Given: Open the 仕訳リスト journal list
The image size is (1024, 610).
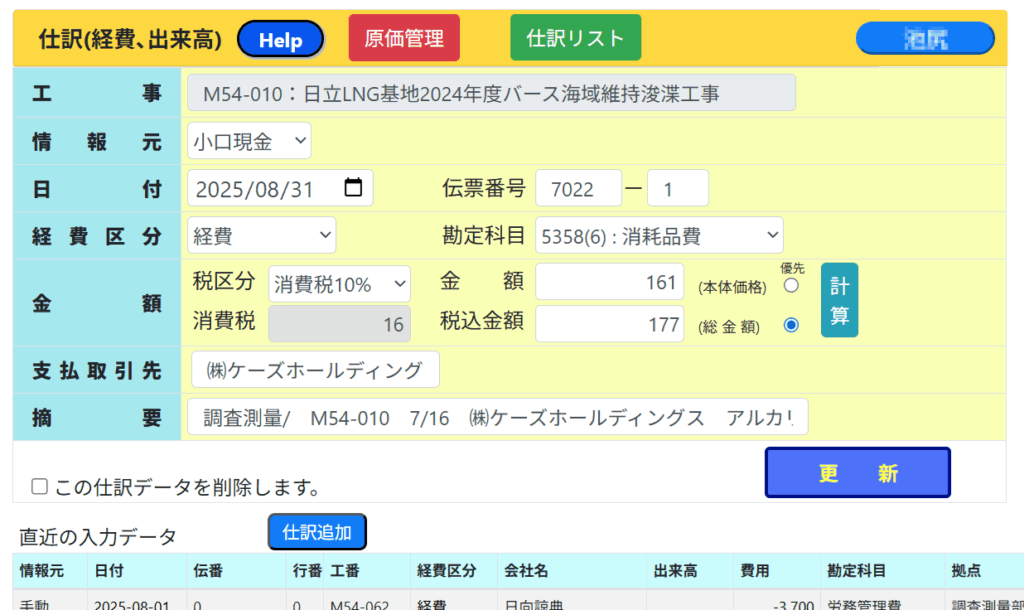Looking at the screenshot, I should point(575,39).
